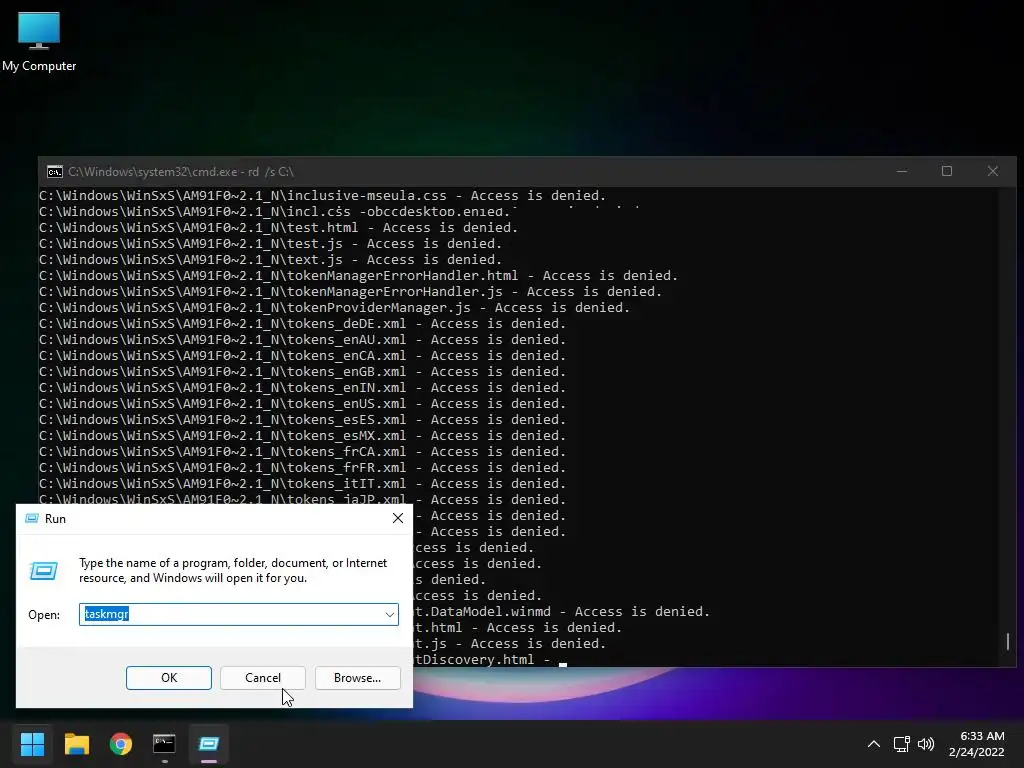Image resolution: width=1024 pixels, height=768 pixels.
Task: Expand the Open field dropdown arrow
Action: point(389,615)
